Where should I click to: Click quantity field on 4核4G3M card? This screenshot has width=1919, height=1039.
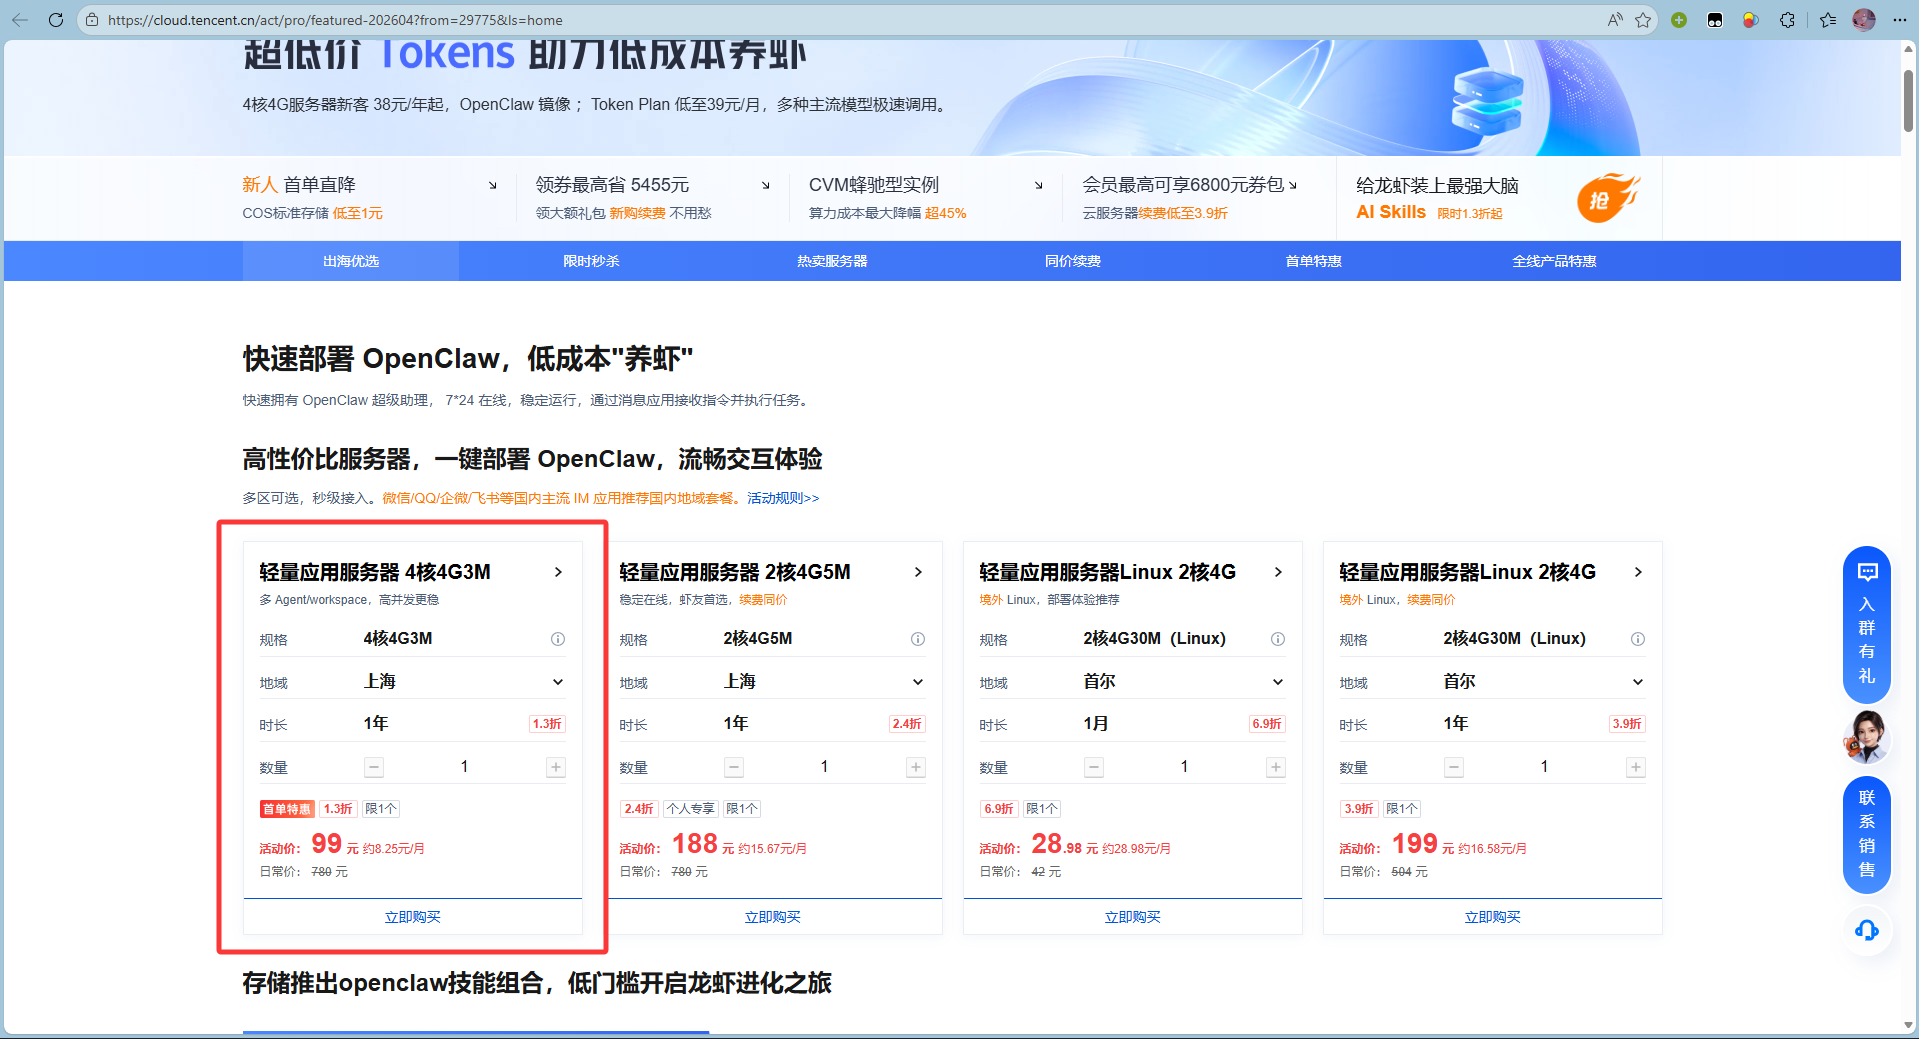pyautogui.click(x=464, y=767)
